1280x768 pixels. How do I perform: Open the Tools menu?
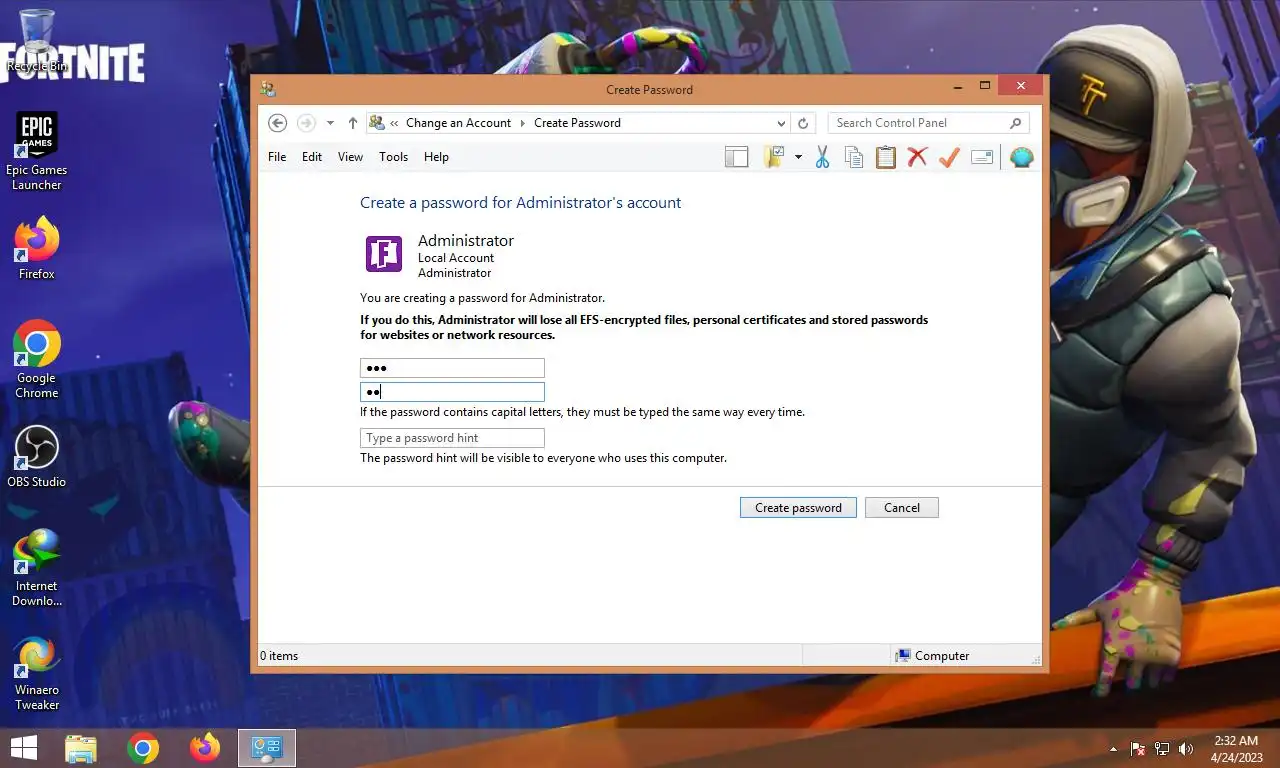(x=393, y=157)
